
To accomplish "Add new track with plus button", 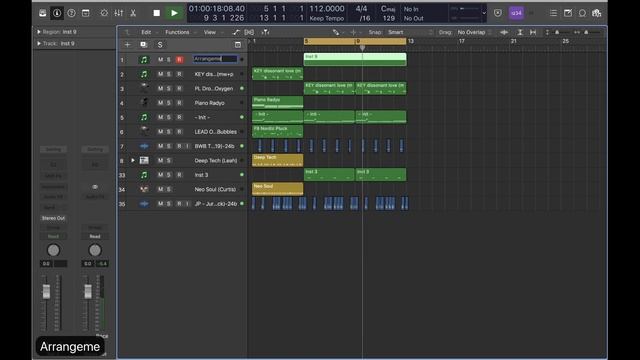I will [127, 44].
